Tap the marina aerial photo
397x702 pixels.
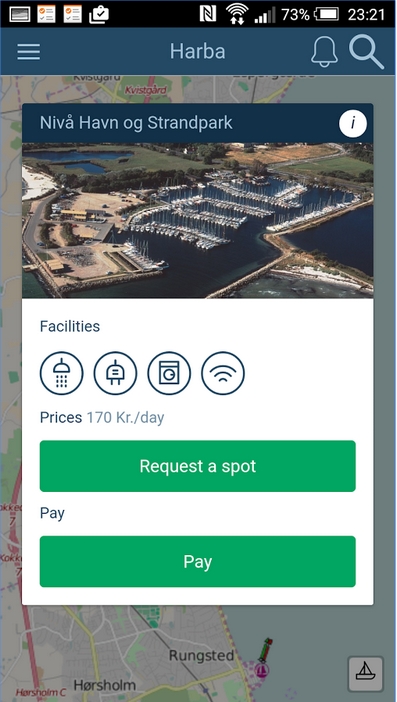pos(198,220)
